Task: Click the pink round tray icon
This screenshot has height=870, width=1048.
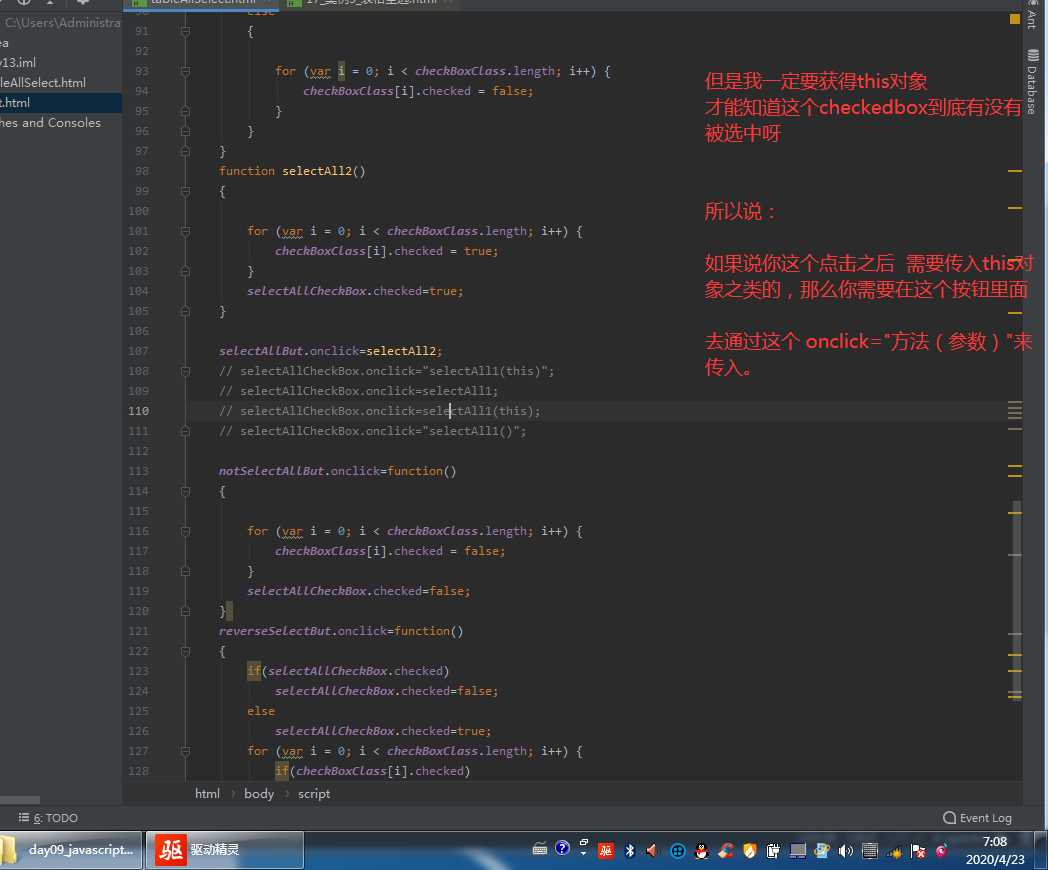Action: [941, 851]
